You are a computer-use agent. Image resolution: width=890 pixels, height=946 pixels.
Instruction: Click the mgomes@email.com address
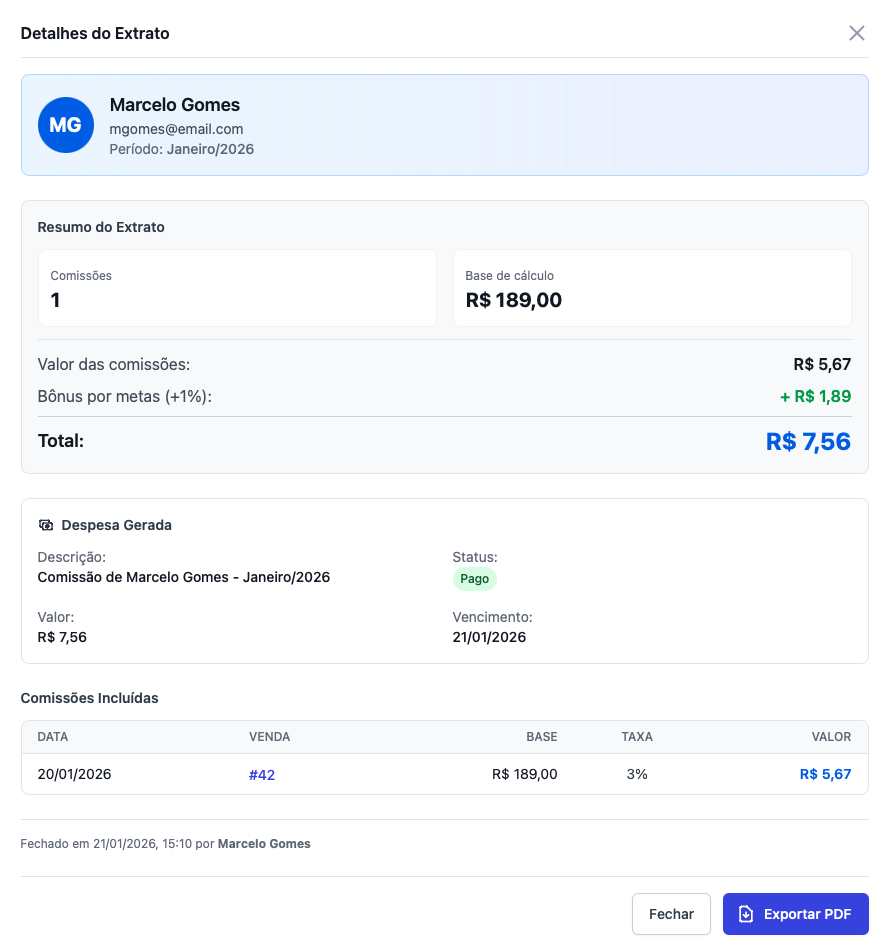point(176,129)
